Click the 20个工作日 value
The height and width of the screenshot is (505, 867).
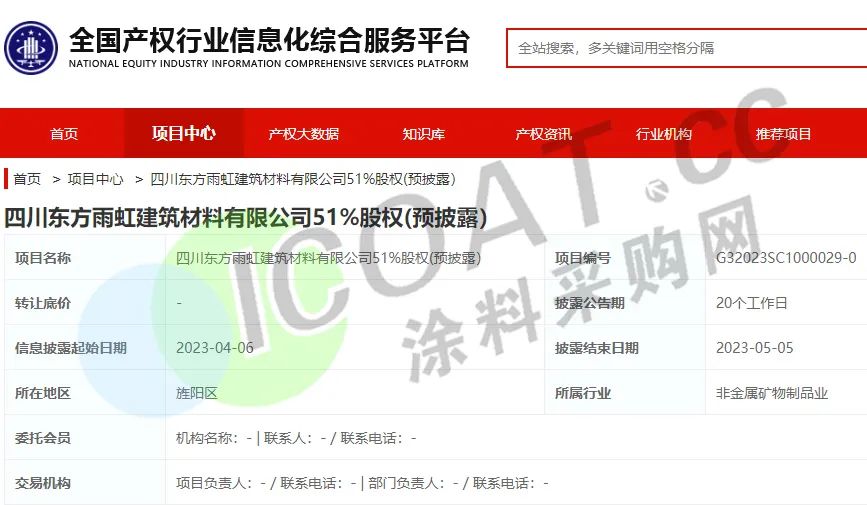pos(751,303)
